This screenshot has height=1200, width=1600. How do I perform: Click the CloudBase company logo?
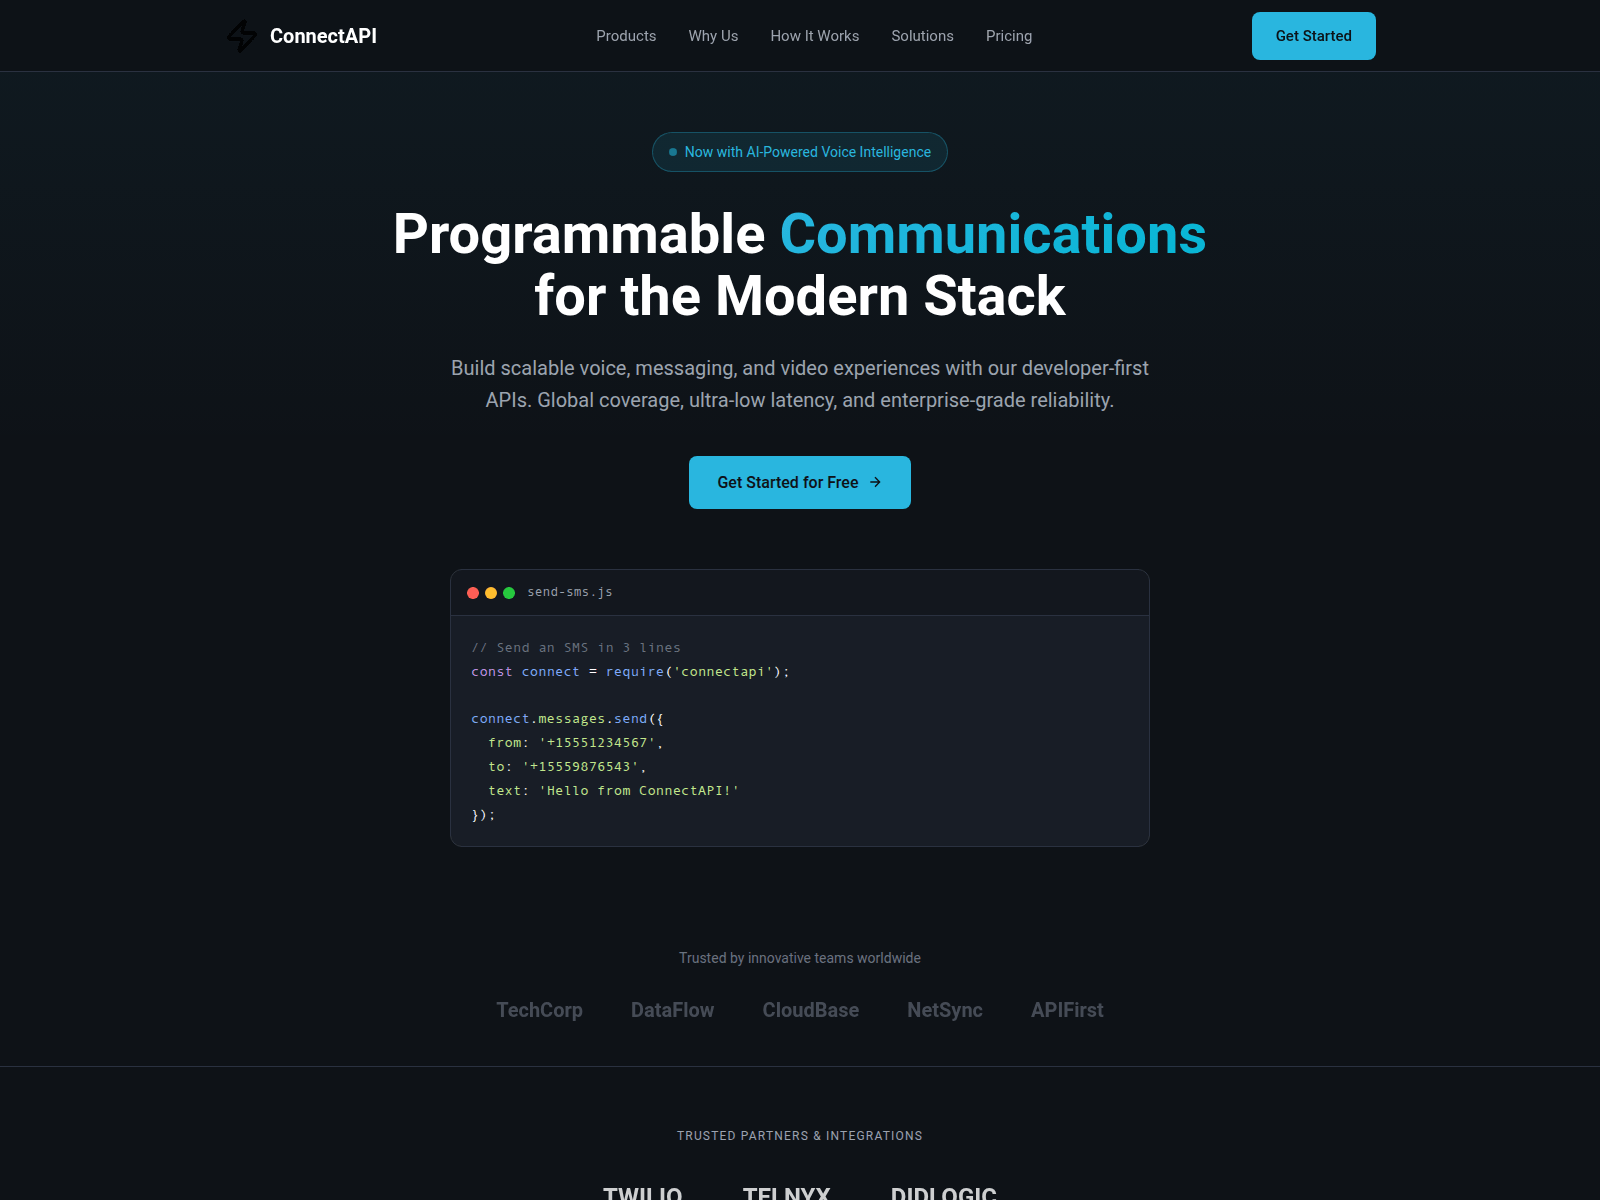click(810, 1010)
